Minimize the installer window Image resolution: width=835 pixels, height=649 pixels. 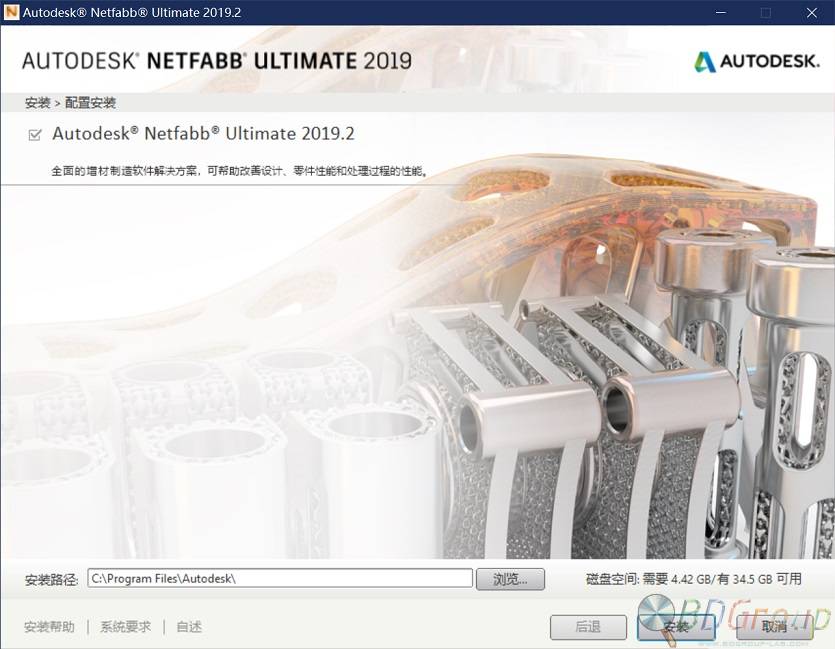click(719, 13)
